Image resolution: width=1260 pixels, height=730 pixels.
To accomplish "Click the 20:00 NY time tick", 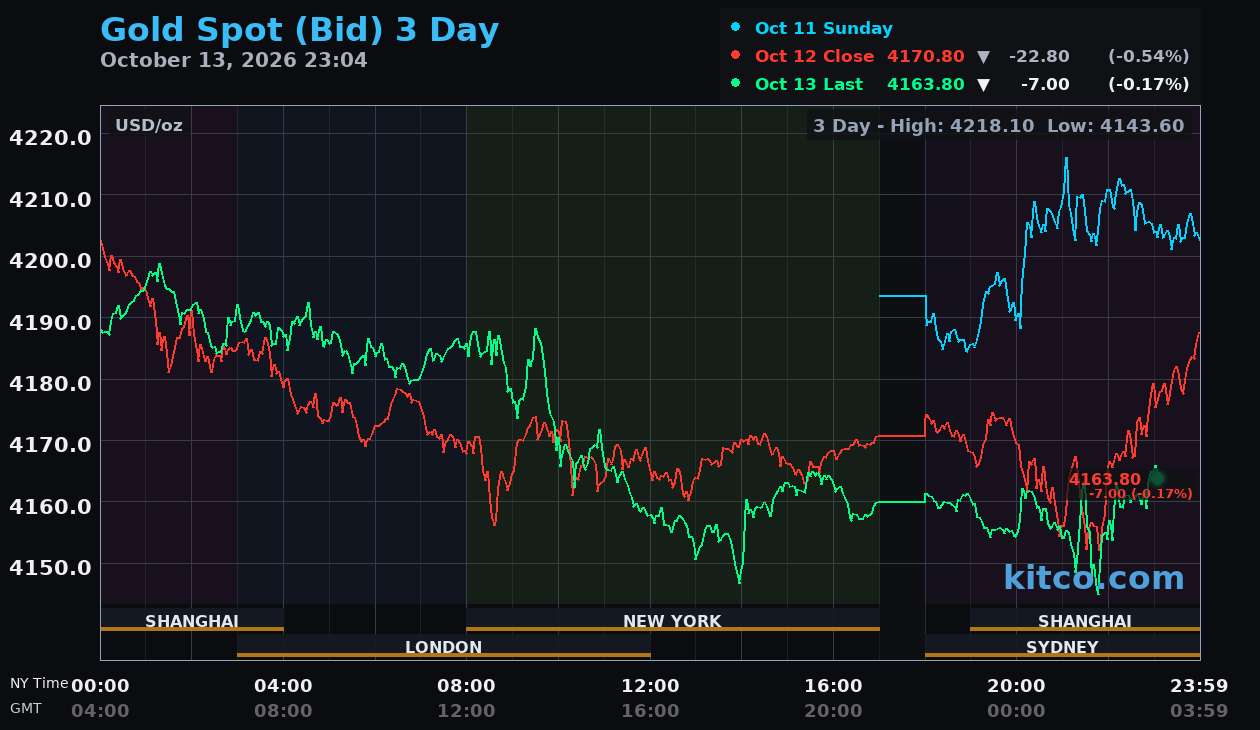I will (x=1016, y=686).
